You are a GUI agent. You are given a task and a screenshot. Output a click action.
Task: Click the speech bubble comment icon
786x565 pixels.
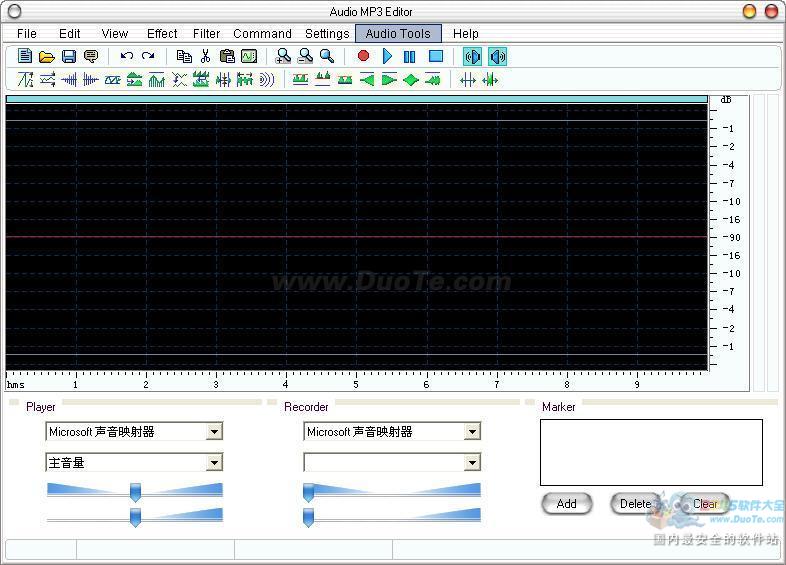click(x=91, y=56)
